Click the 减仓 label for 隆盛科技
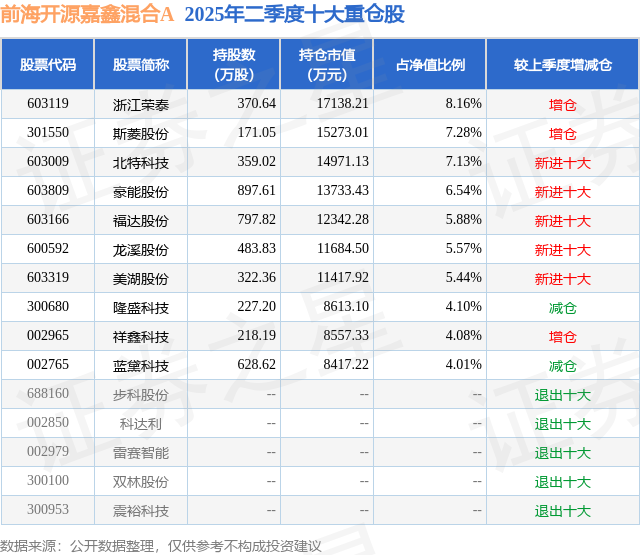640x555 pixels. click(563, 308)
